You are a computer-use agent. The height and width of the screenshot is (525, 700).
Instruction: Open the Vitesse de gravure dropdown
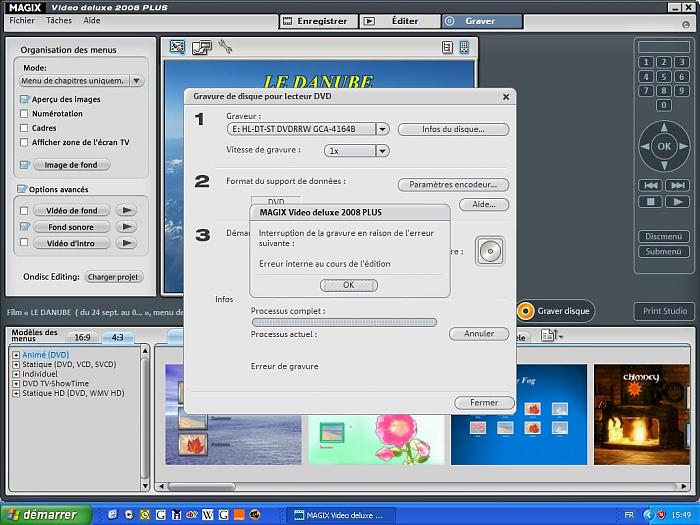[x=382, y=151]
